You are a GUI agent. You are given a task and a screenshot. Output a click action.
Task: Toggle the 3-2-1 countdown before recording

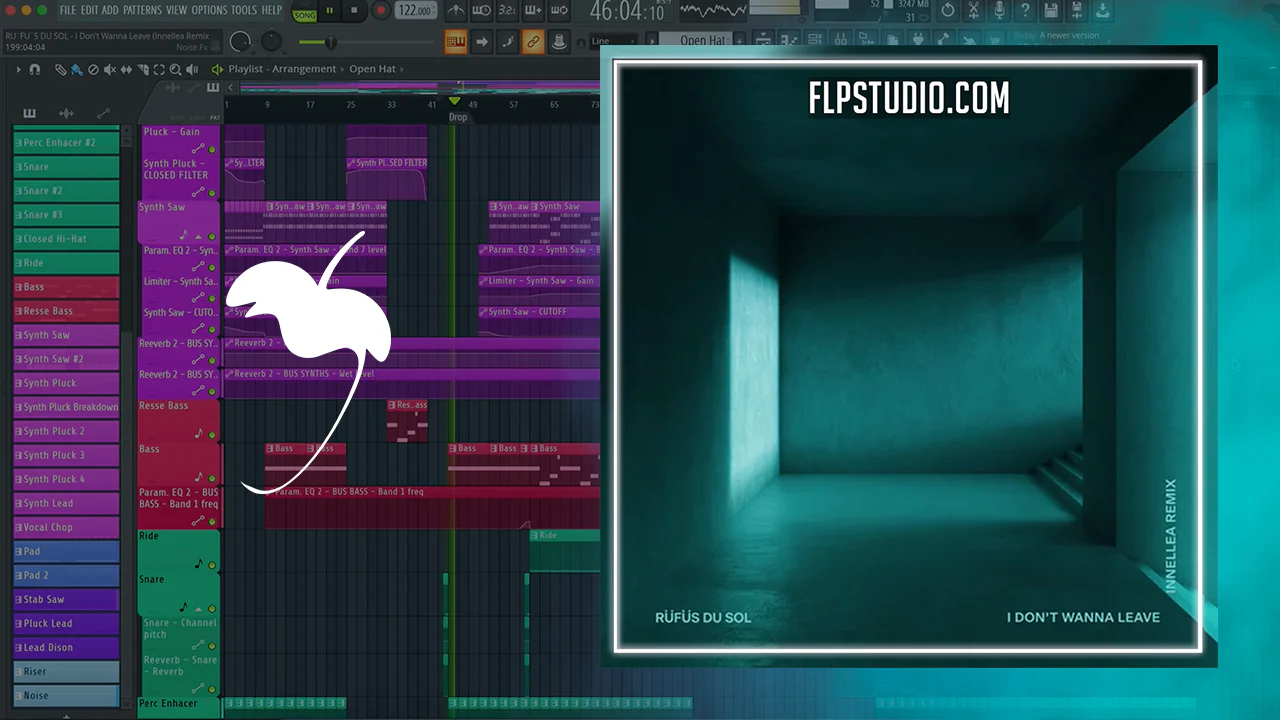pos(507,11)
